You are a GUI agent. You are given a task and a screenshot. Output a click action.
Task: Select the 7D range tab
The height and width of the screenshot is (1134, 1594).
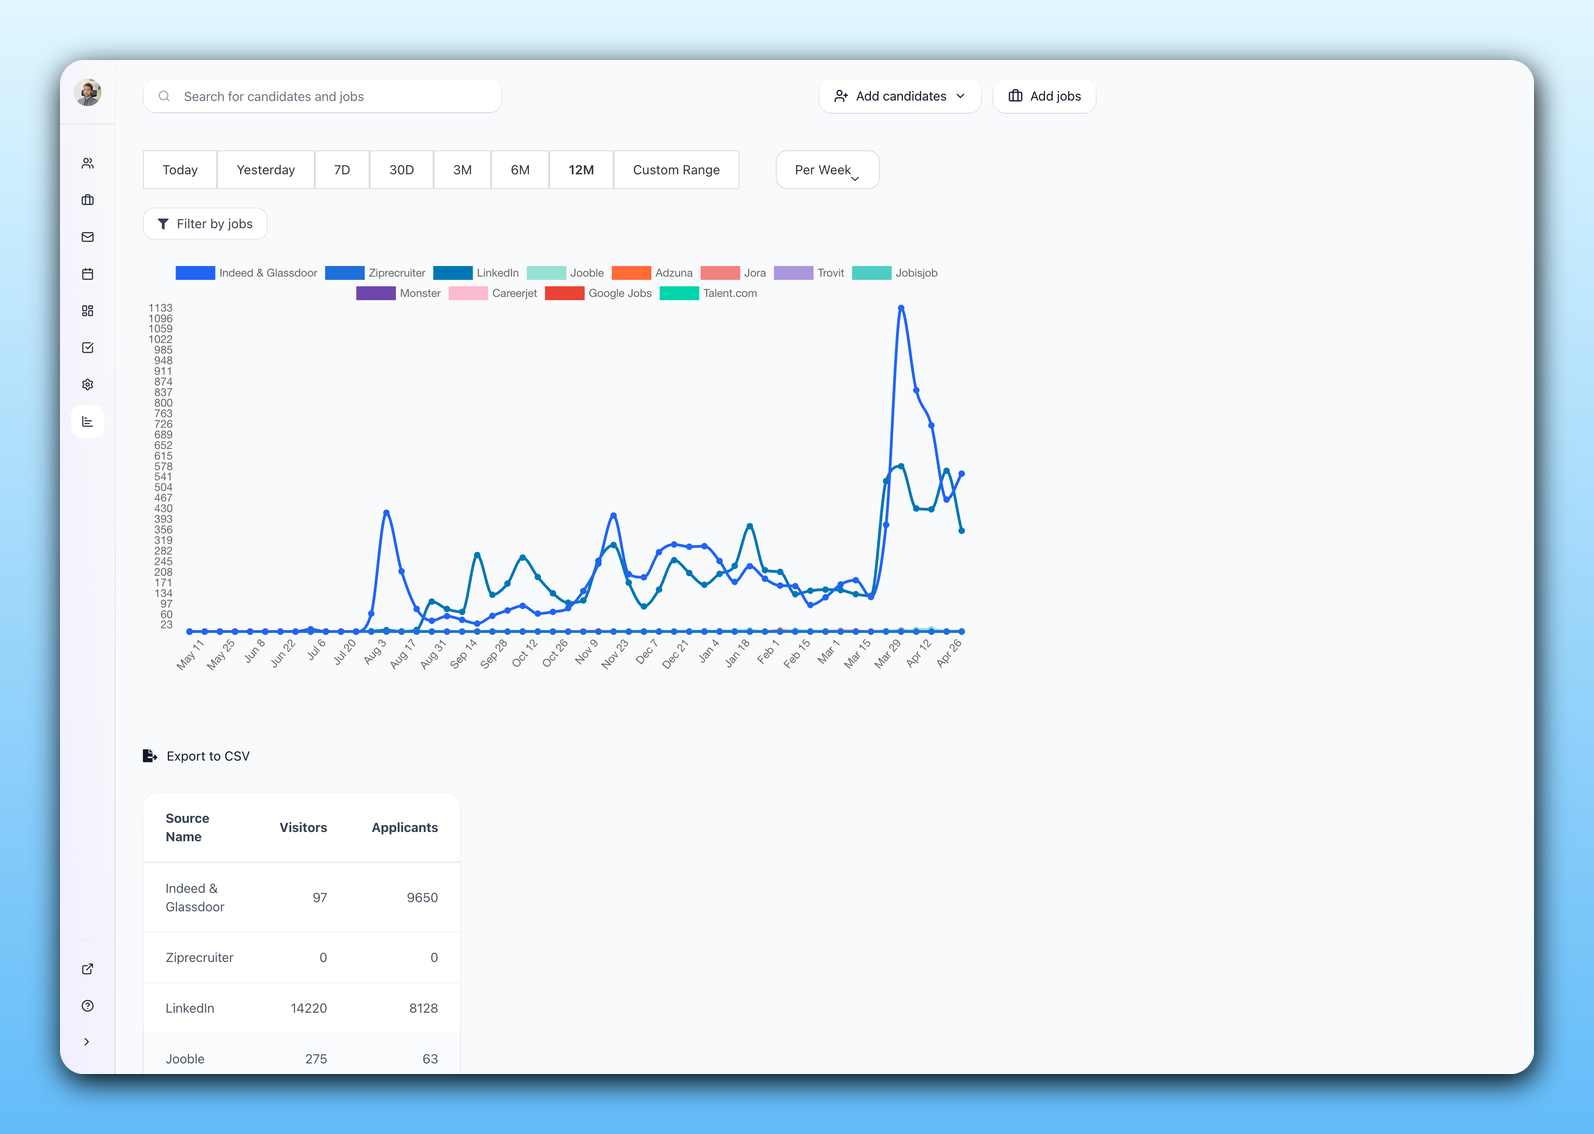[342, 170]
